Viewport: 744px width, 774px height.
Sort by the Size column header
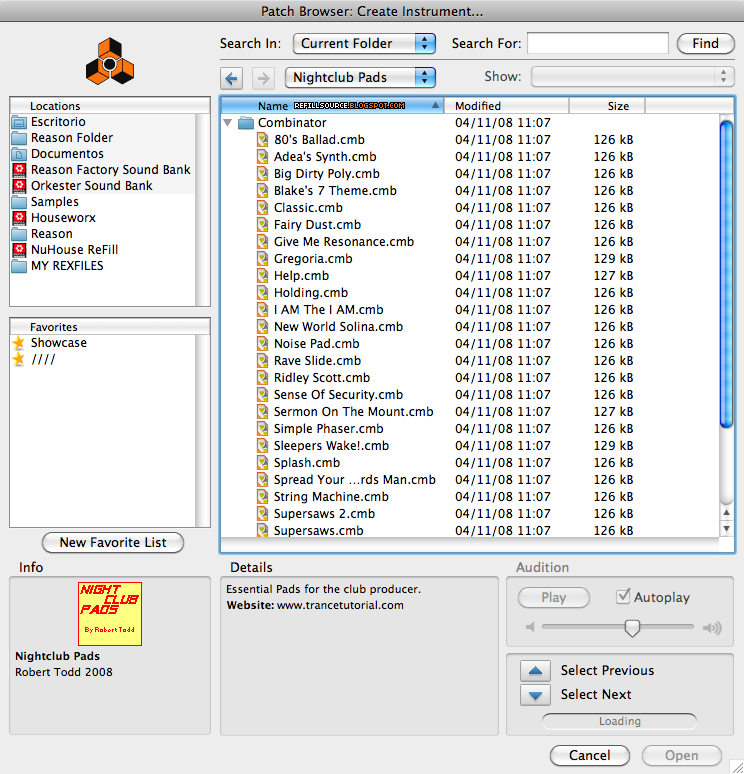click(607, 106)
